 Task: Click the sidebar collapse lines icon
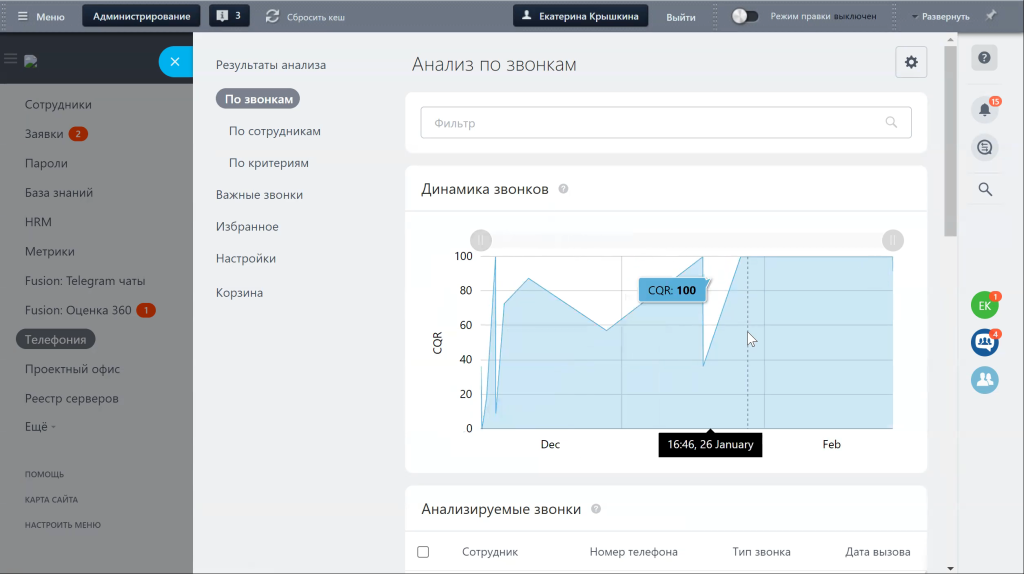pyautogui.click(x=10, y=59)
